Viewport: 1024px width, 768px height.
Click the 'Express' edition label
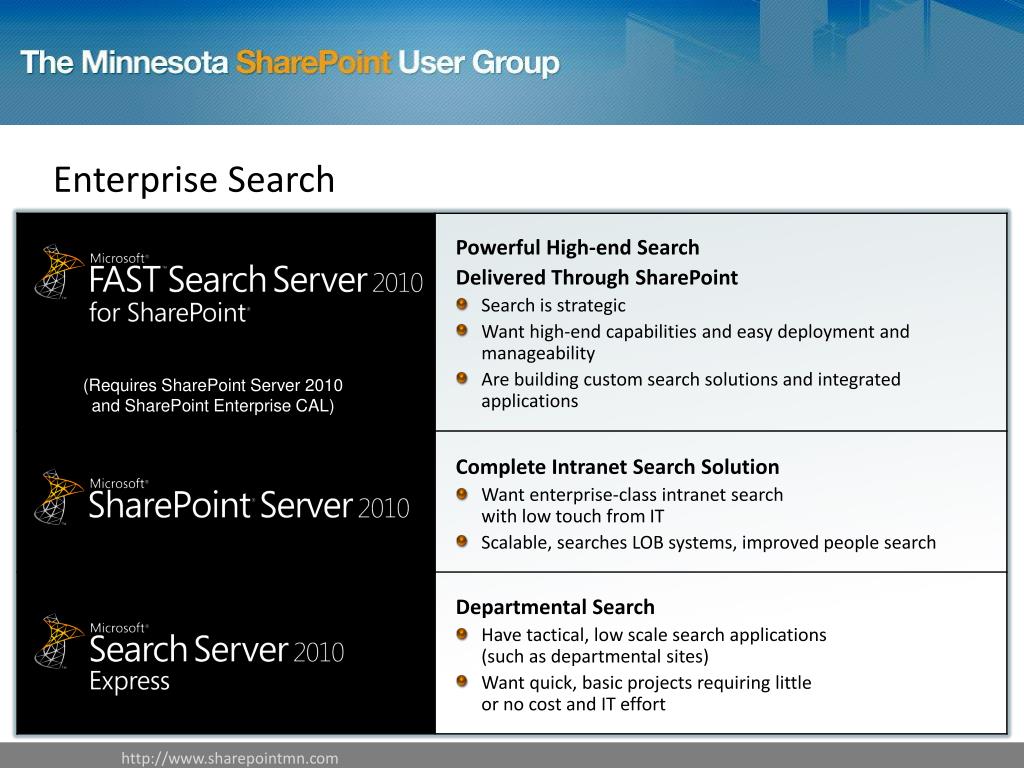click(129, 682)
